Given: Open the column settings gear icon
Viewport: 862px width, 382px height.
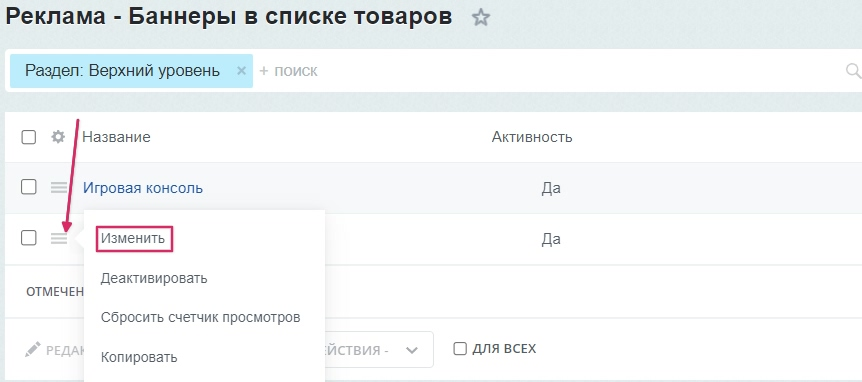Looking at the screenshot, I should pos(58,137).
